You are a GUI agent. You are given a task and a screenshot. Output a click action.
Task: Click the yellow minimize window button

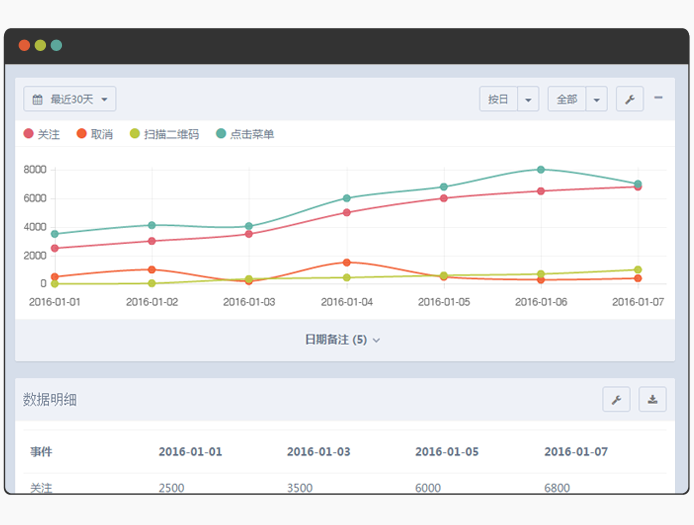40,45
